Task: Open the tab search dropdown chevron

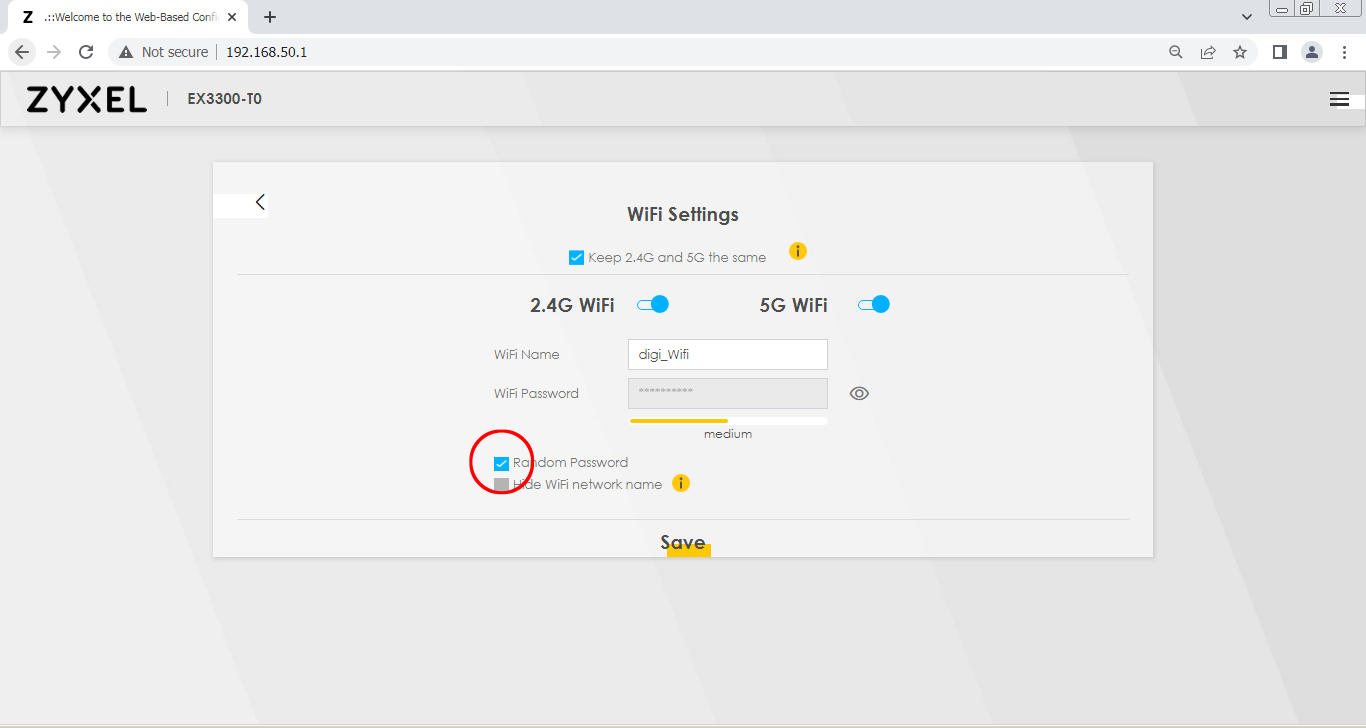Action: 1247,17
